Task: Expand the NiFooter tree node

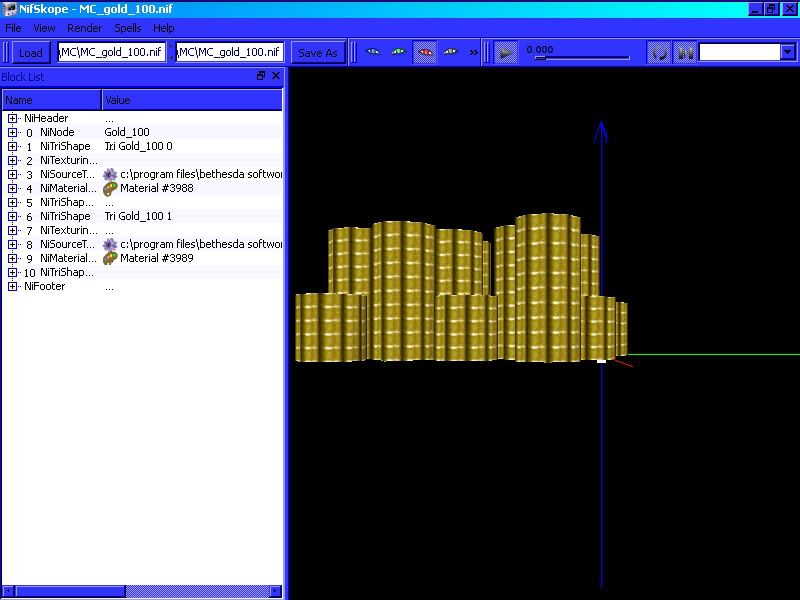Action: [12, 287]
